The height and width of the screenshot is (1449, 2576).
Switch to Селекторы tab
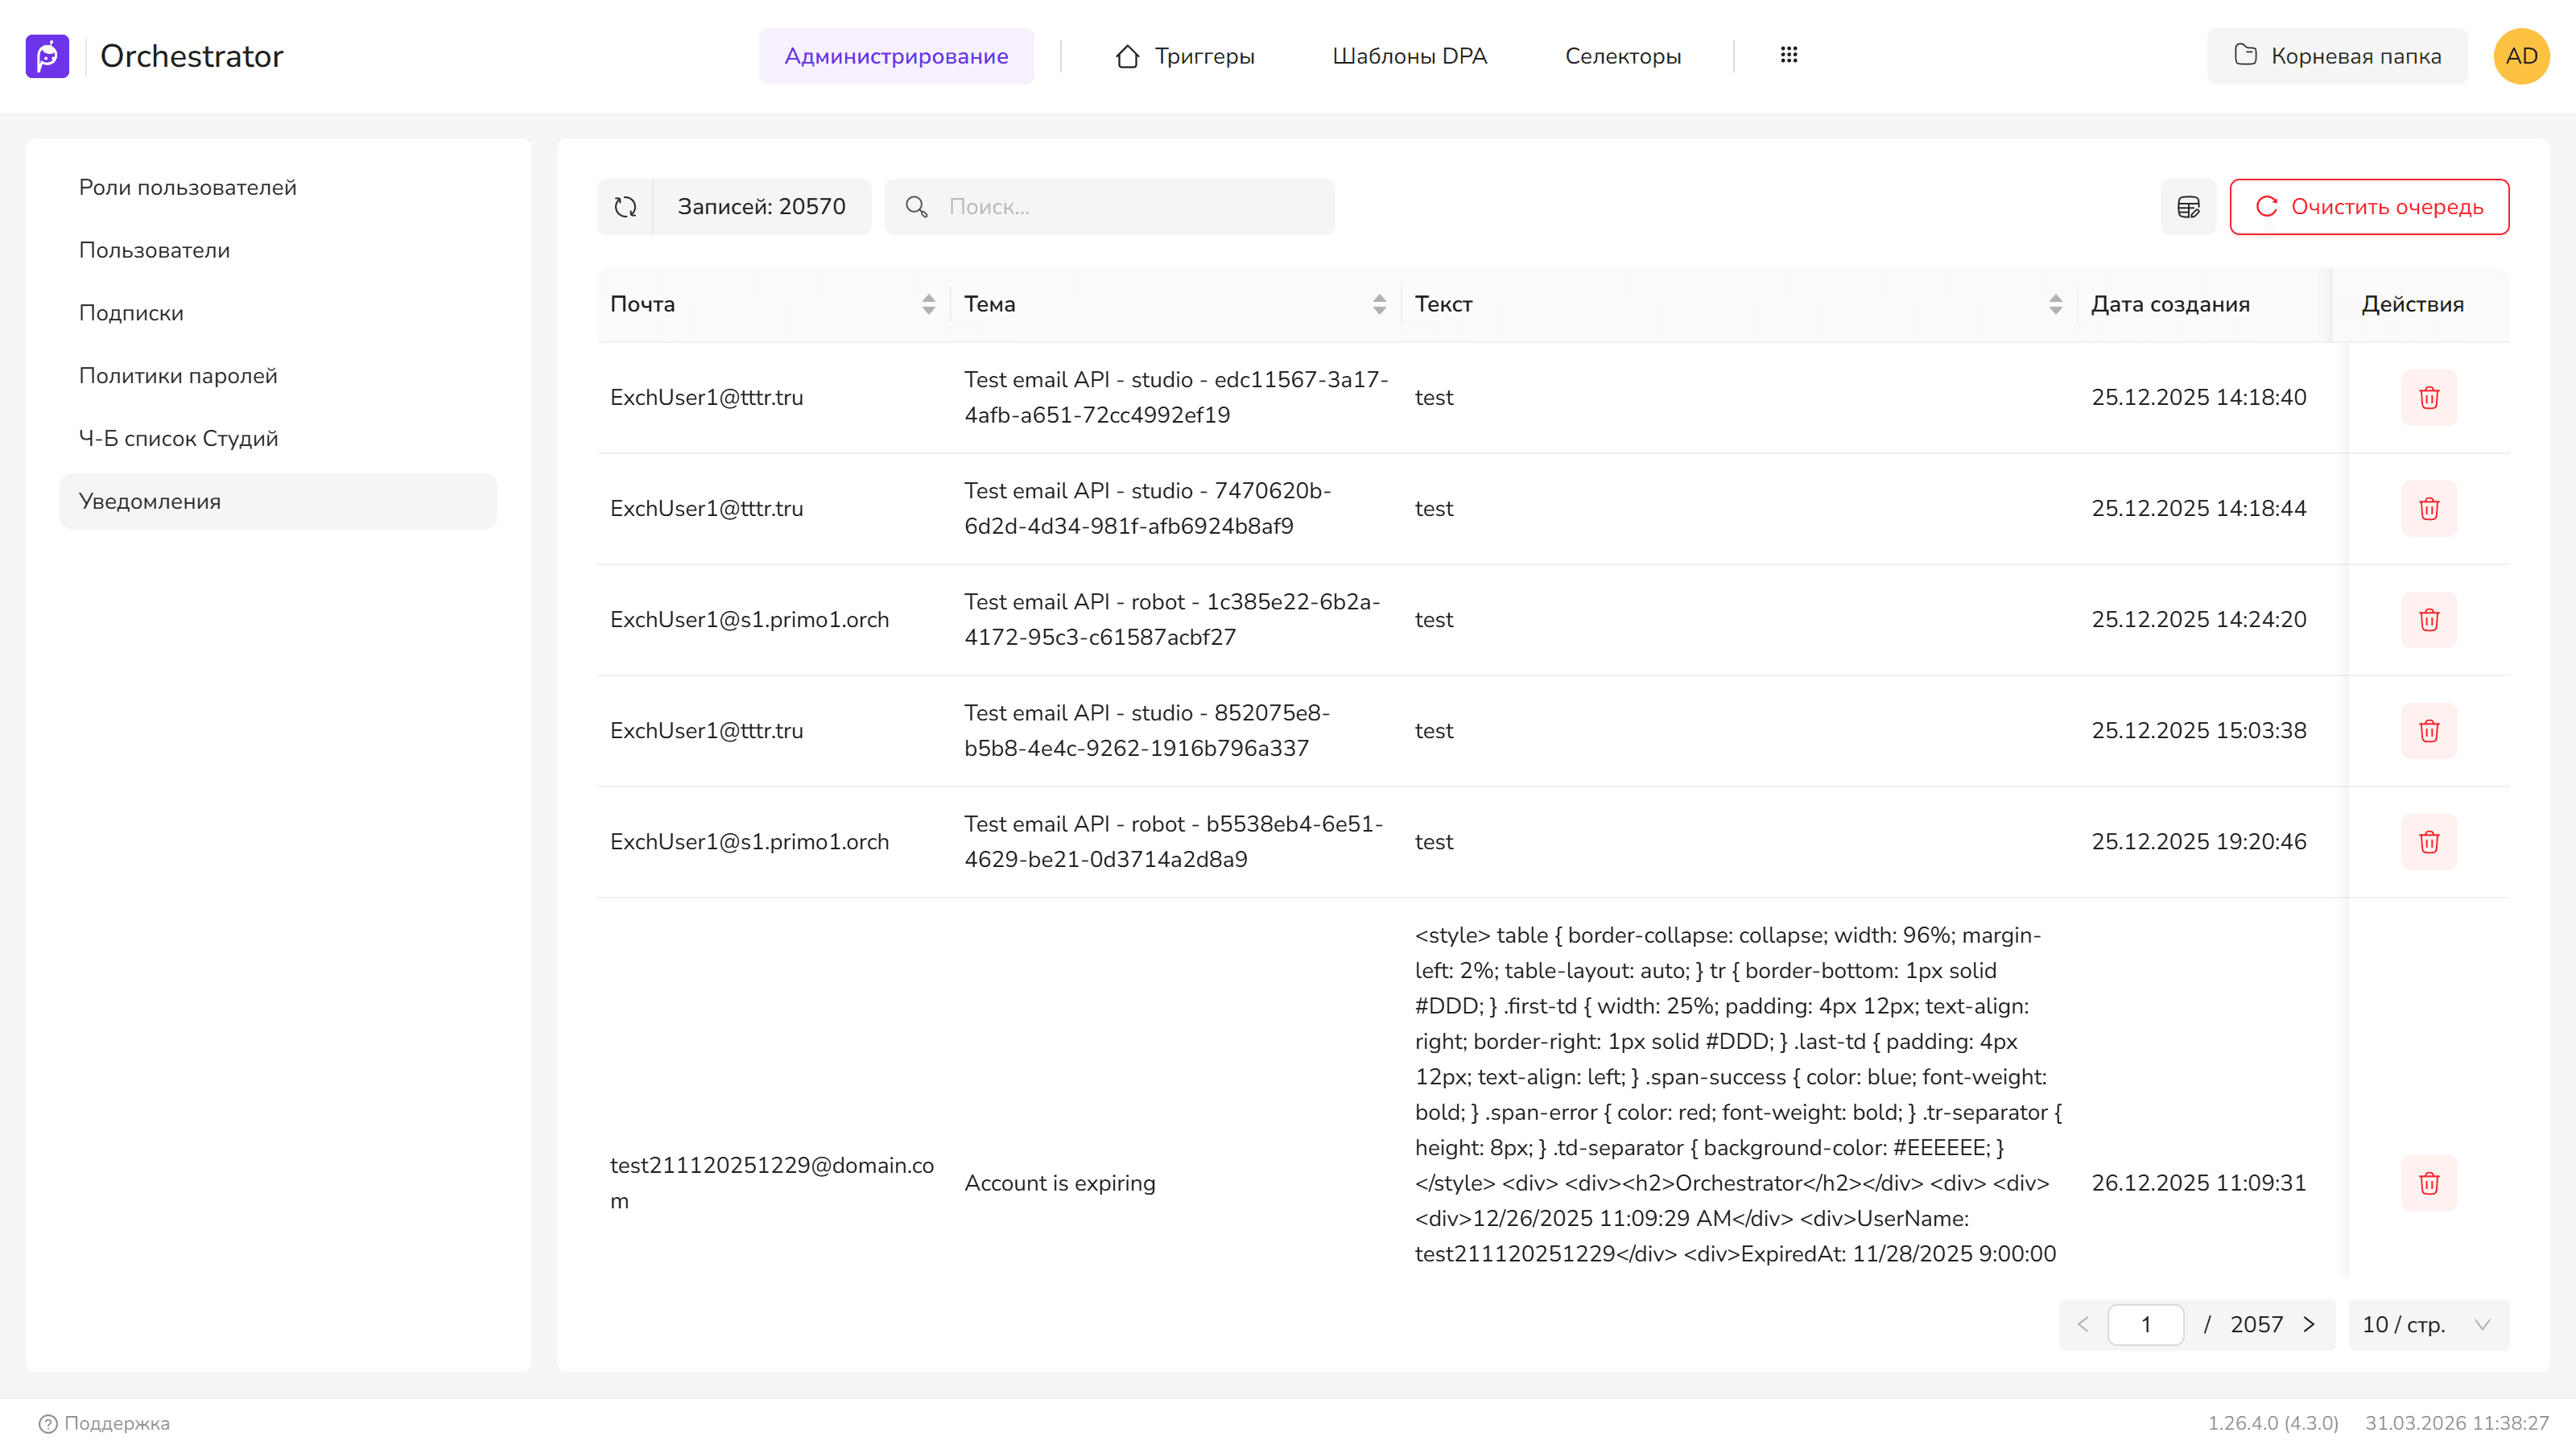pos(1623,56)
